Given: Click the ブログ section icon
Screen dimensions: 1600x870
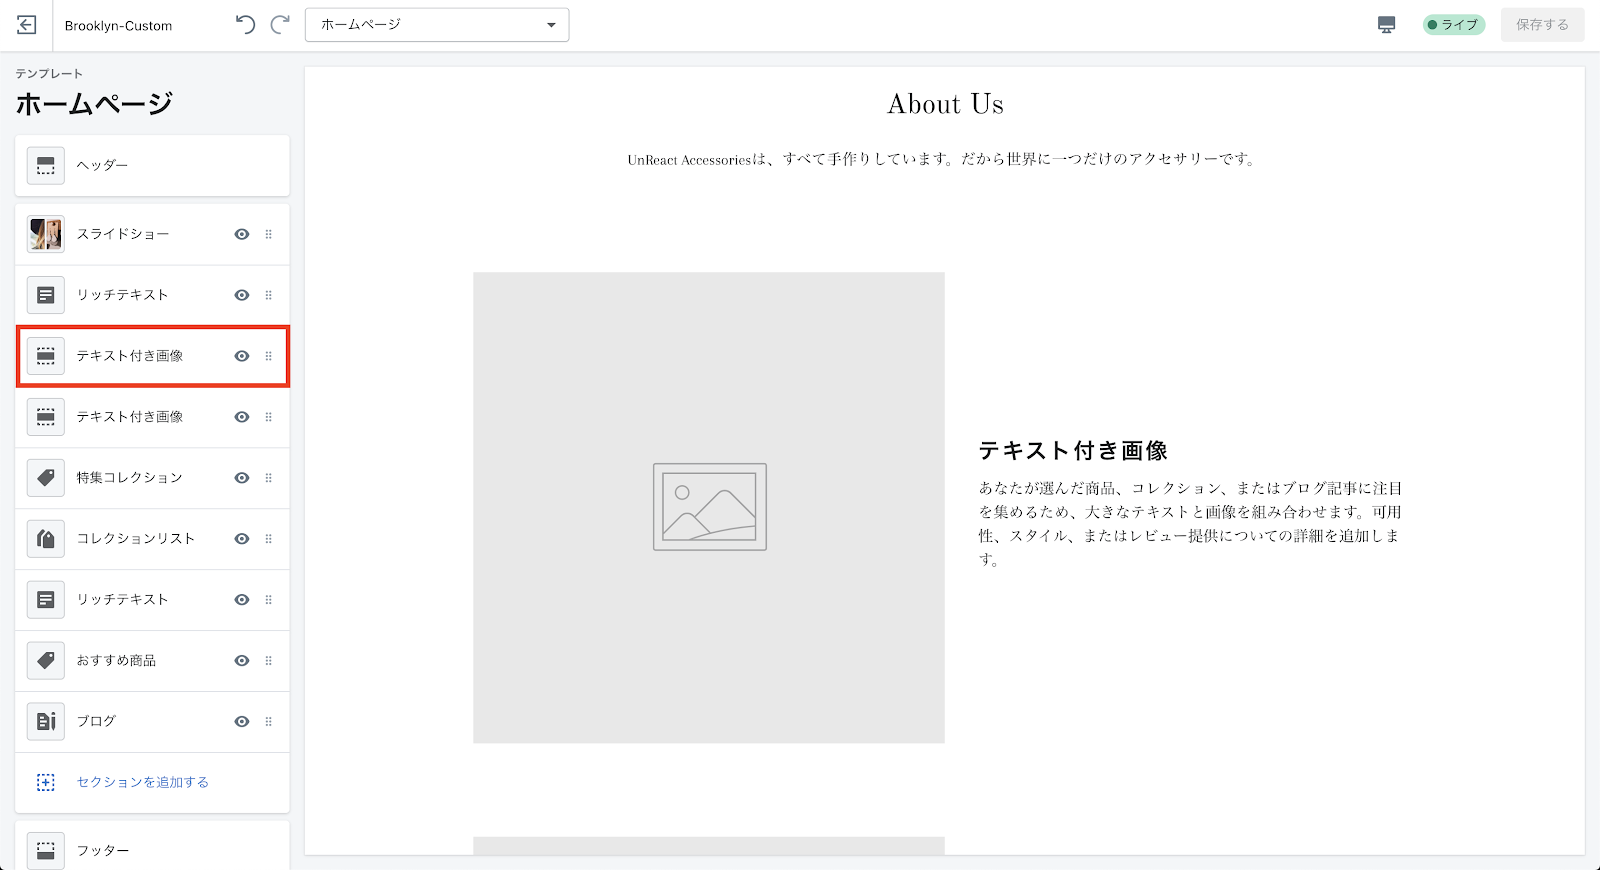Looking at the screenshot, I should click(x=46, y=721).
